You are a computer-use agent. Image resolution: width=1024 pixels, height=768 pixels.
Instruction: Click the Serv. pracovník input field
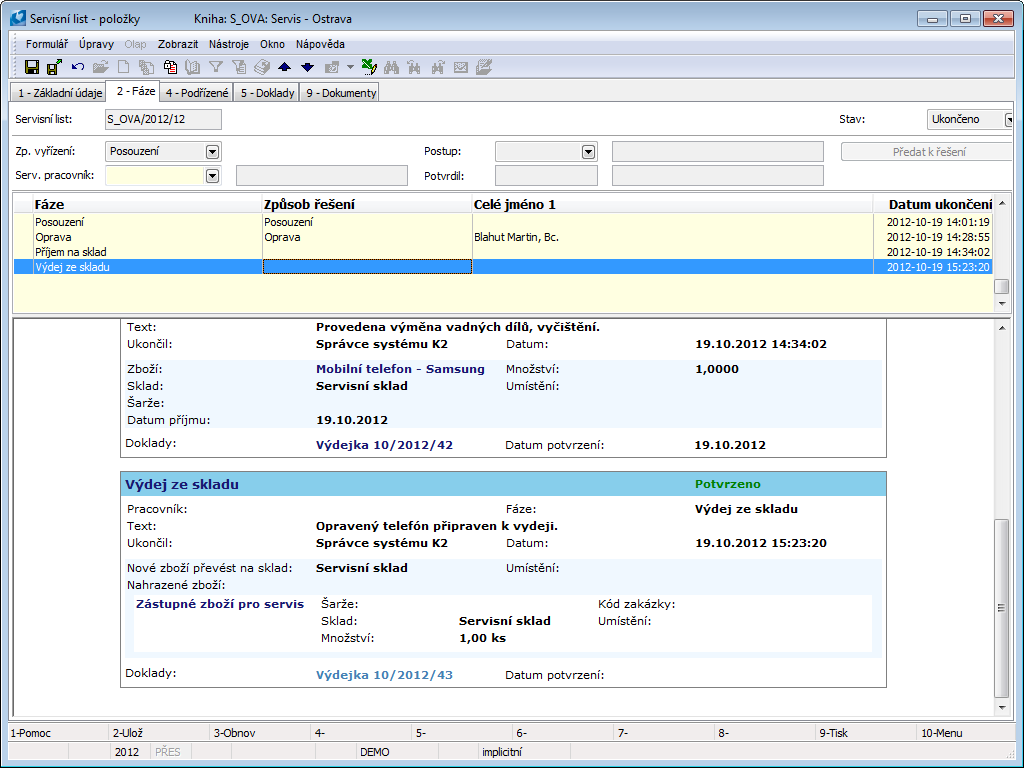(x=154, y=176)
